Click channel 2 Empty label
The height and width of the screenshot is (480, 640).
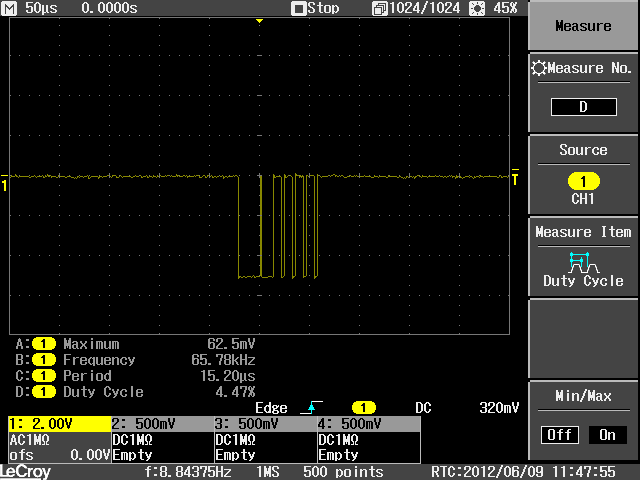(x=132, y=455)
